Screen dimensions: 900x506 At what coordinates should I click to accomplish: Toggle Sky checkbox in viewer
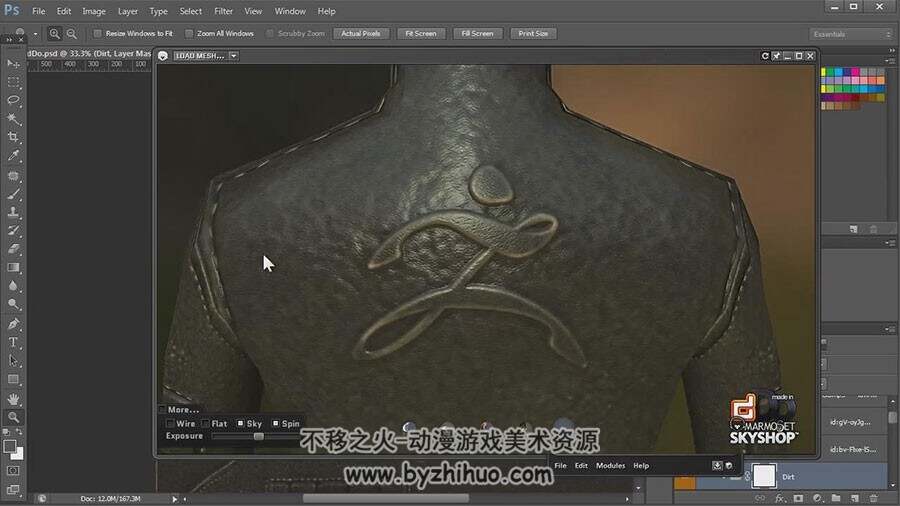click(x=240, y=423)
